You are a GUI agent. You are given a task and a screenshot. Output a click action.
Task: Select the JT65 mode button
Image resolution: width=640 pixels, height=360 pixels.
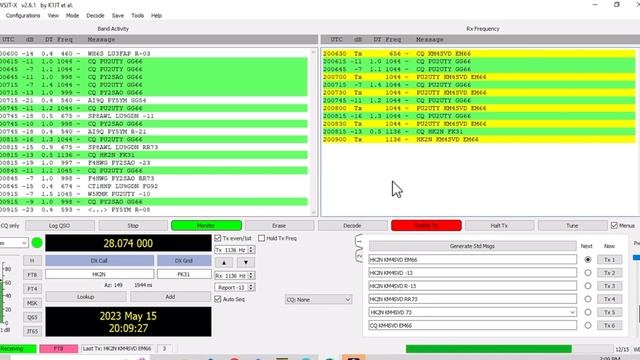[x=32, y=331]
